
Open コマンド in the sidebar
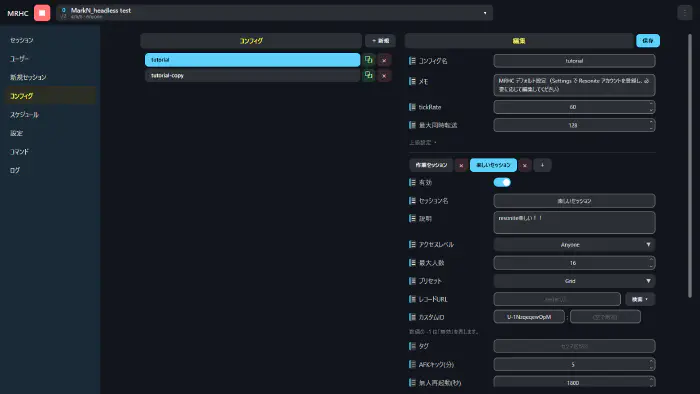click(x=19, y=152)
